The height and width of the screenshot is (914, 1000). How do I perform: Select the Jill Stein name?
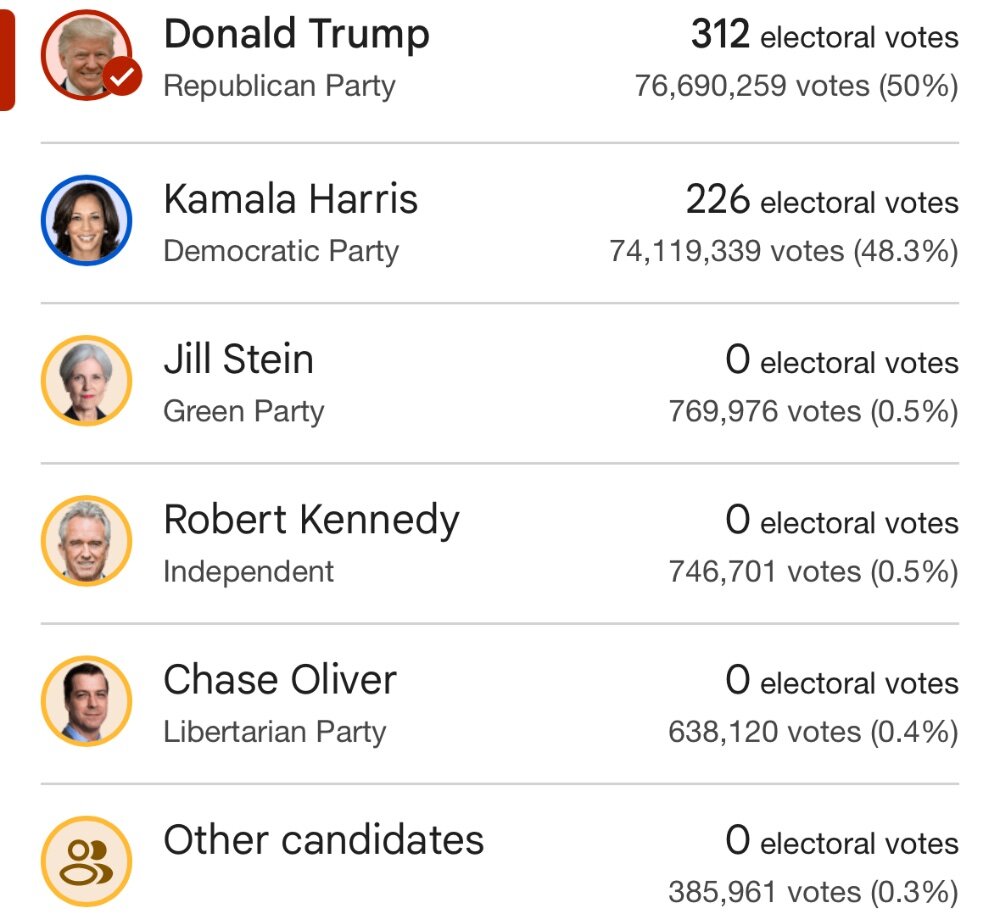click(x=239, y=359)
